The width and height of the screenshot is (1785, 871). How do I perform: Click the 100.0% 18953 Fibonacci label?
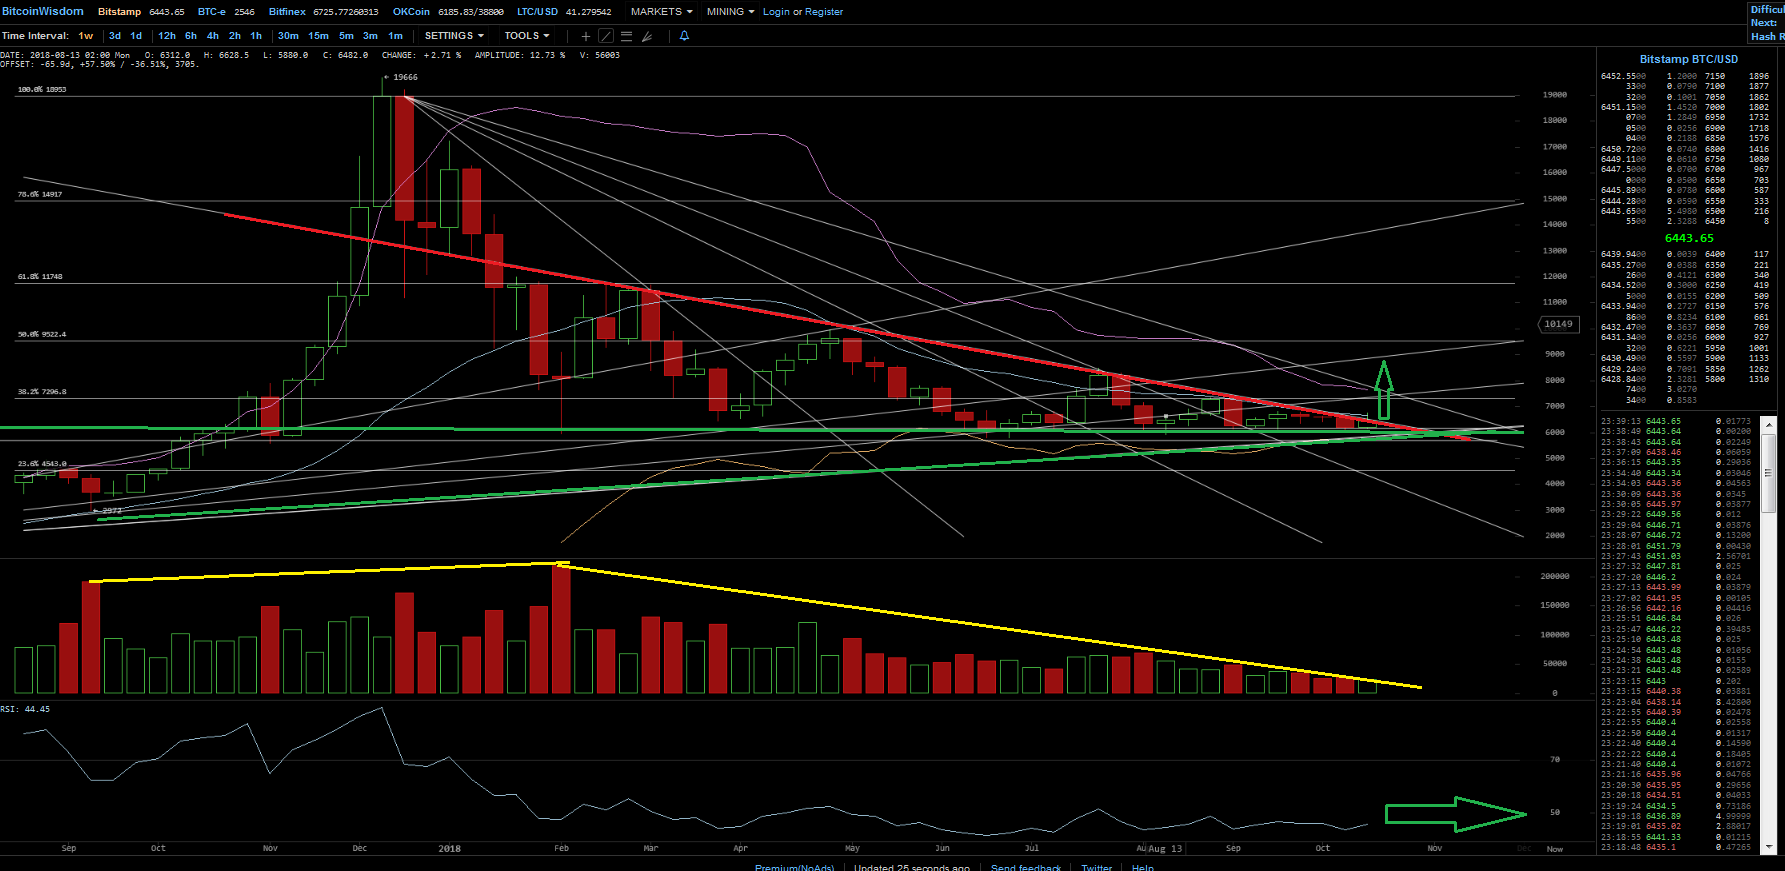tap(42, 89)
